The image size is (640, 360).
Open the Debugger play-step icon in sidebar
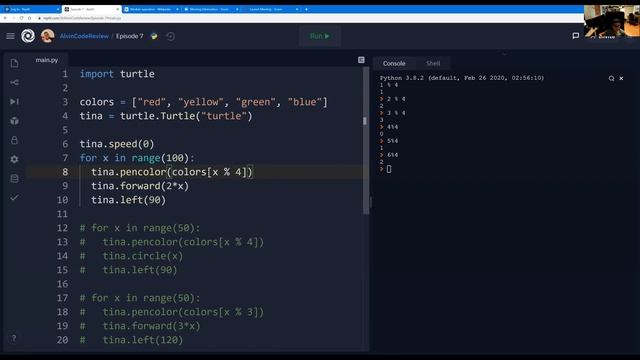pos(14,101)
